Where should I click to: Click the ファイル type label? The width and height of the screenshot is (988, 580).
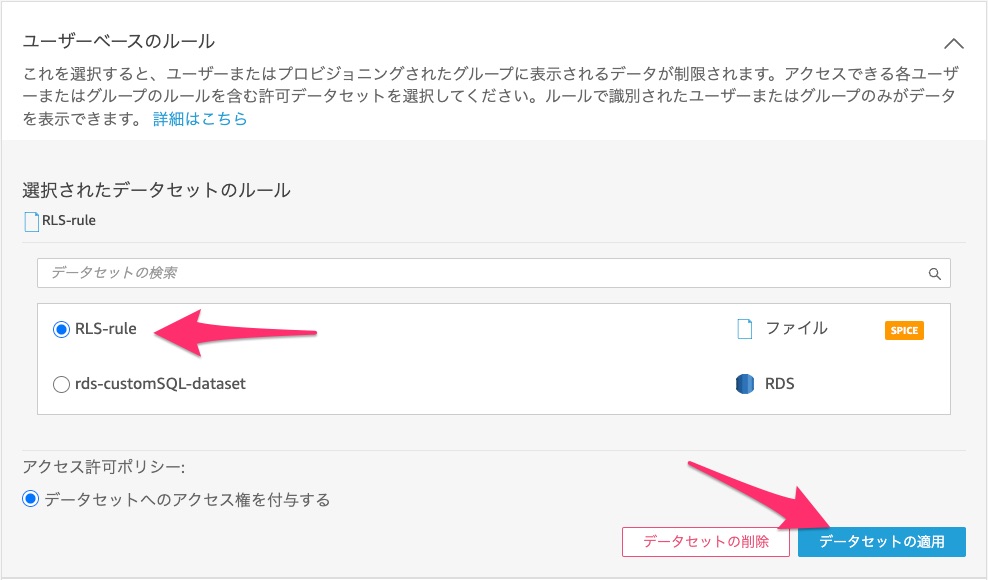pos(796,328)
